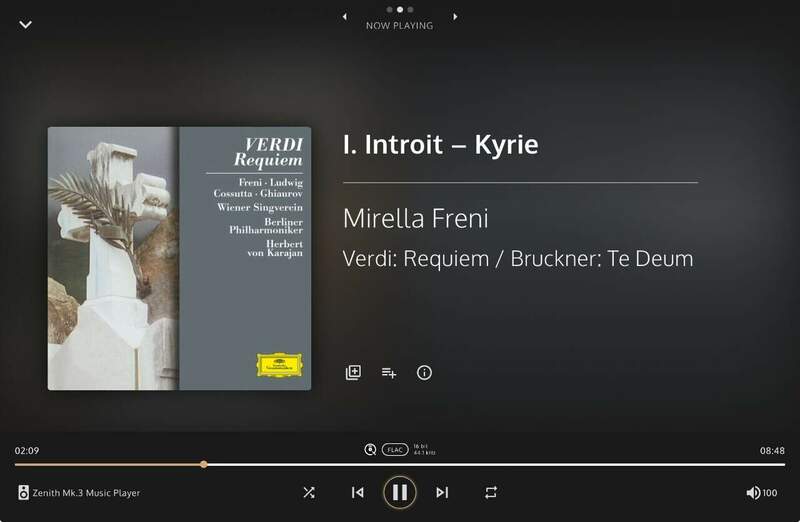The image size is (800, 522).
Task: Click the playback progress slider handle
Action: point(204,464)
